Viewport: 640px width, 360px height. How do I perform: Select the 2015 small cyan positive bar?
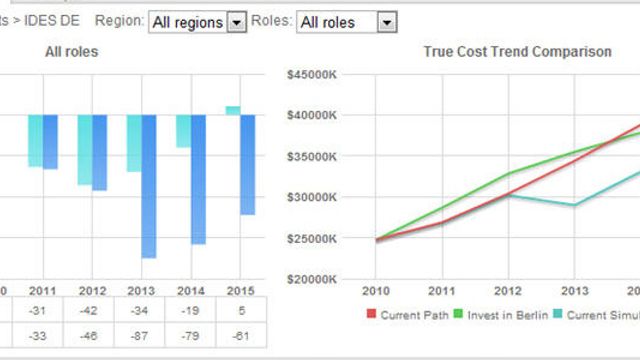coord(233,111)
